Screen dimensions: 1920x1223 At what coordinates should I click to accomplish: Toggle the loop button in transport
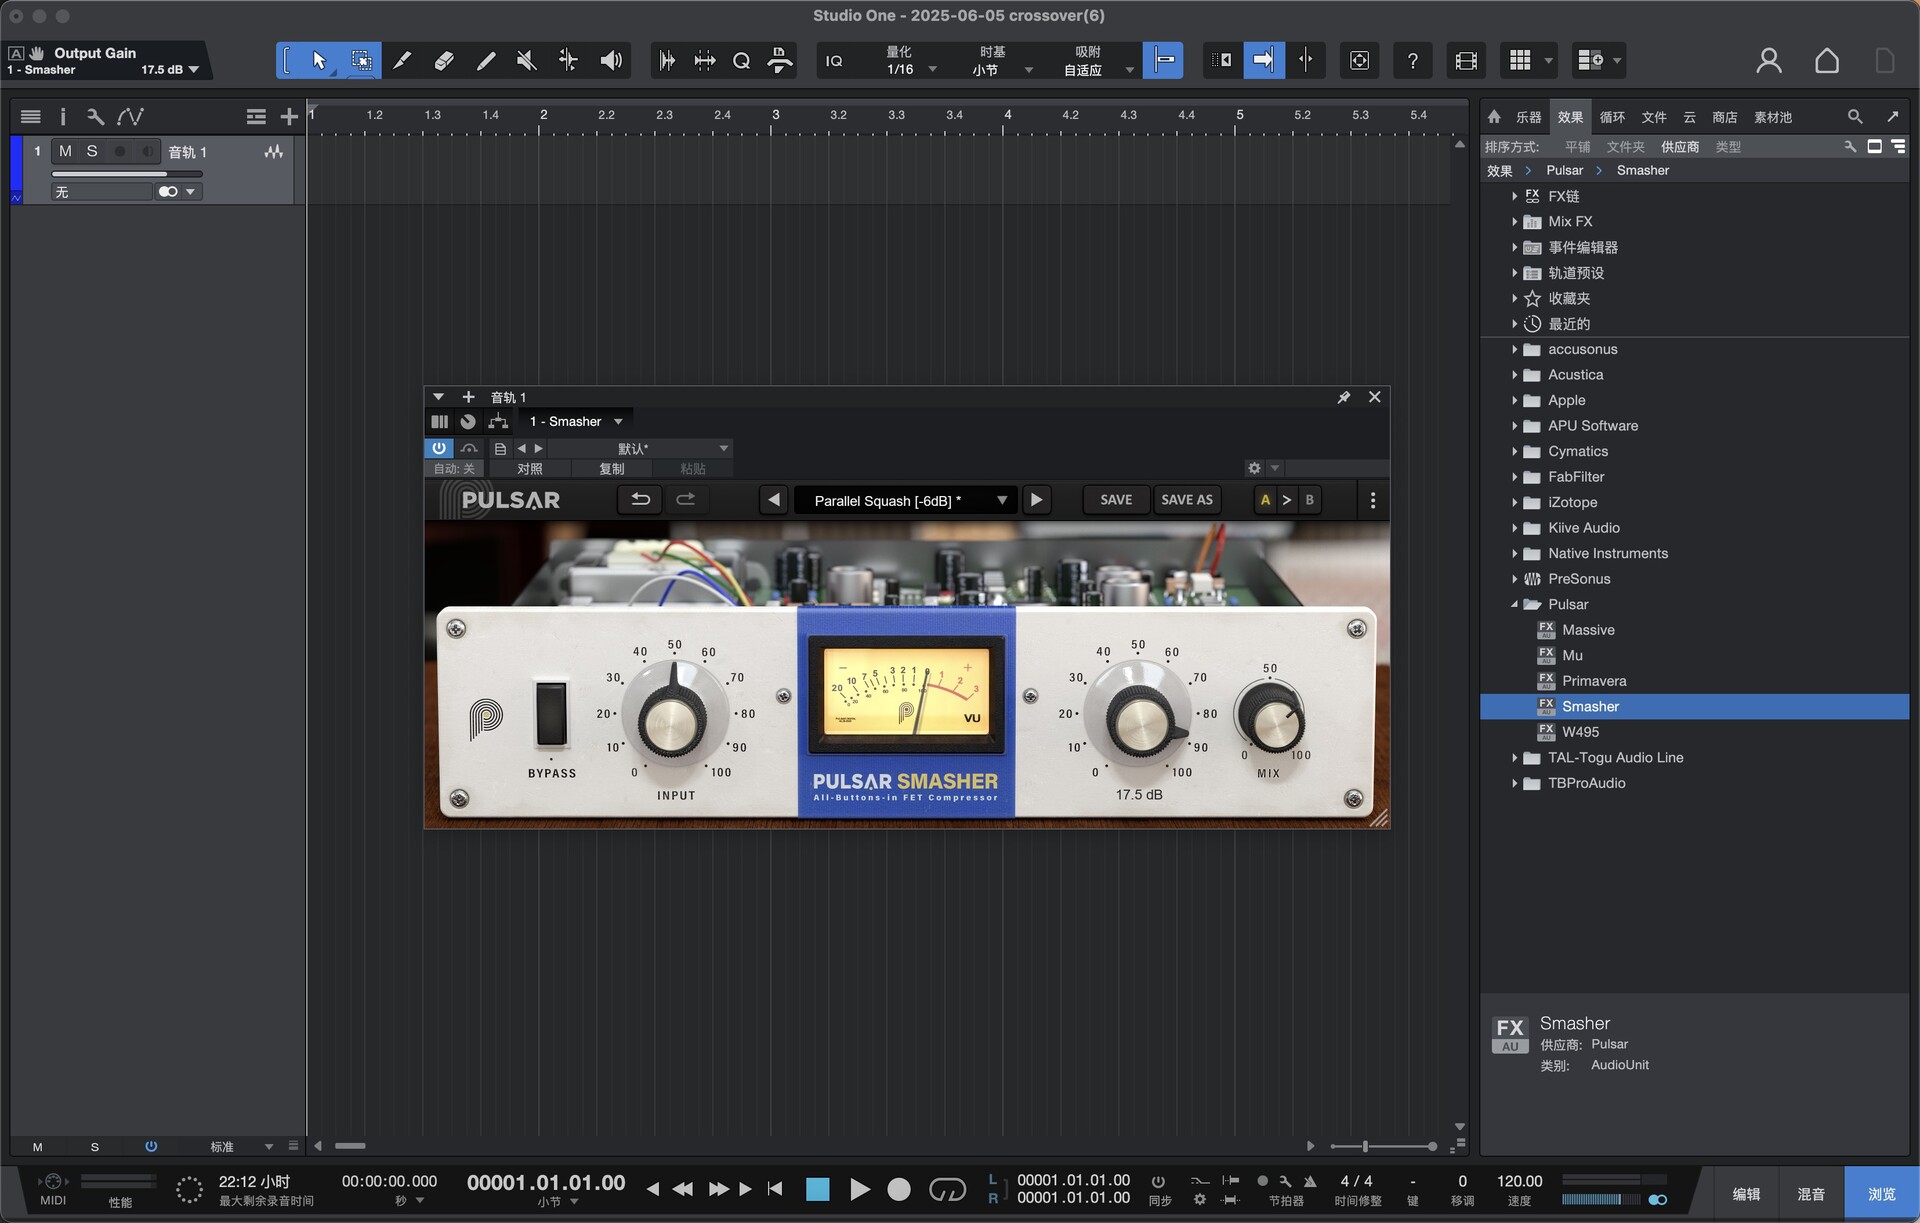tap(947, 1189)
